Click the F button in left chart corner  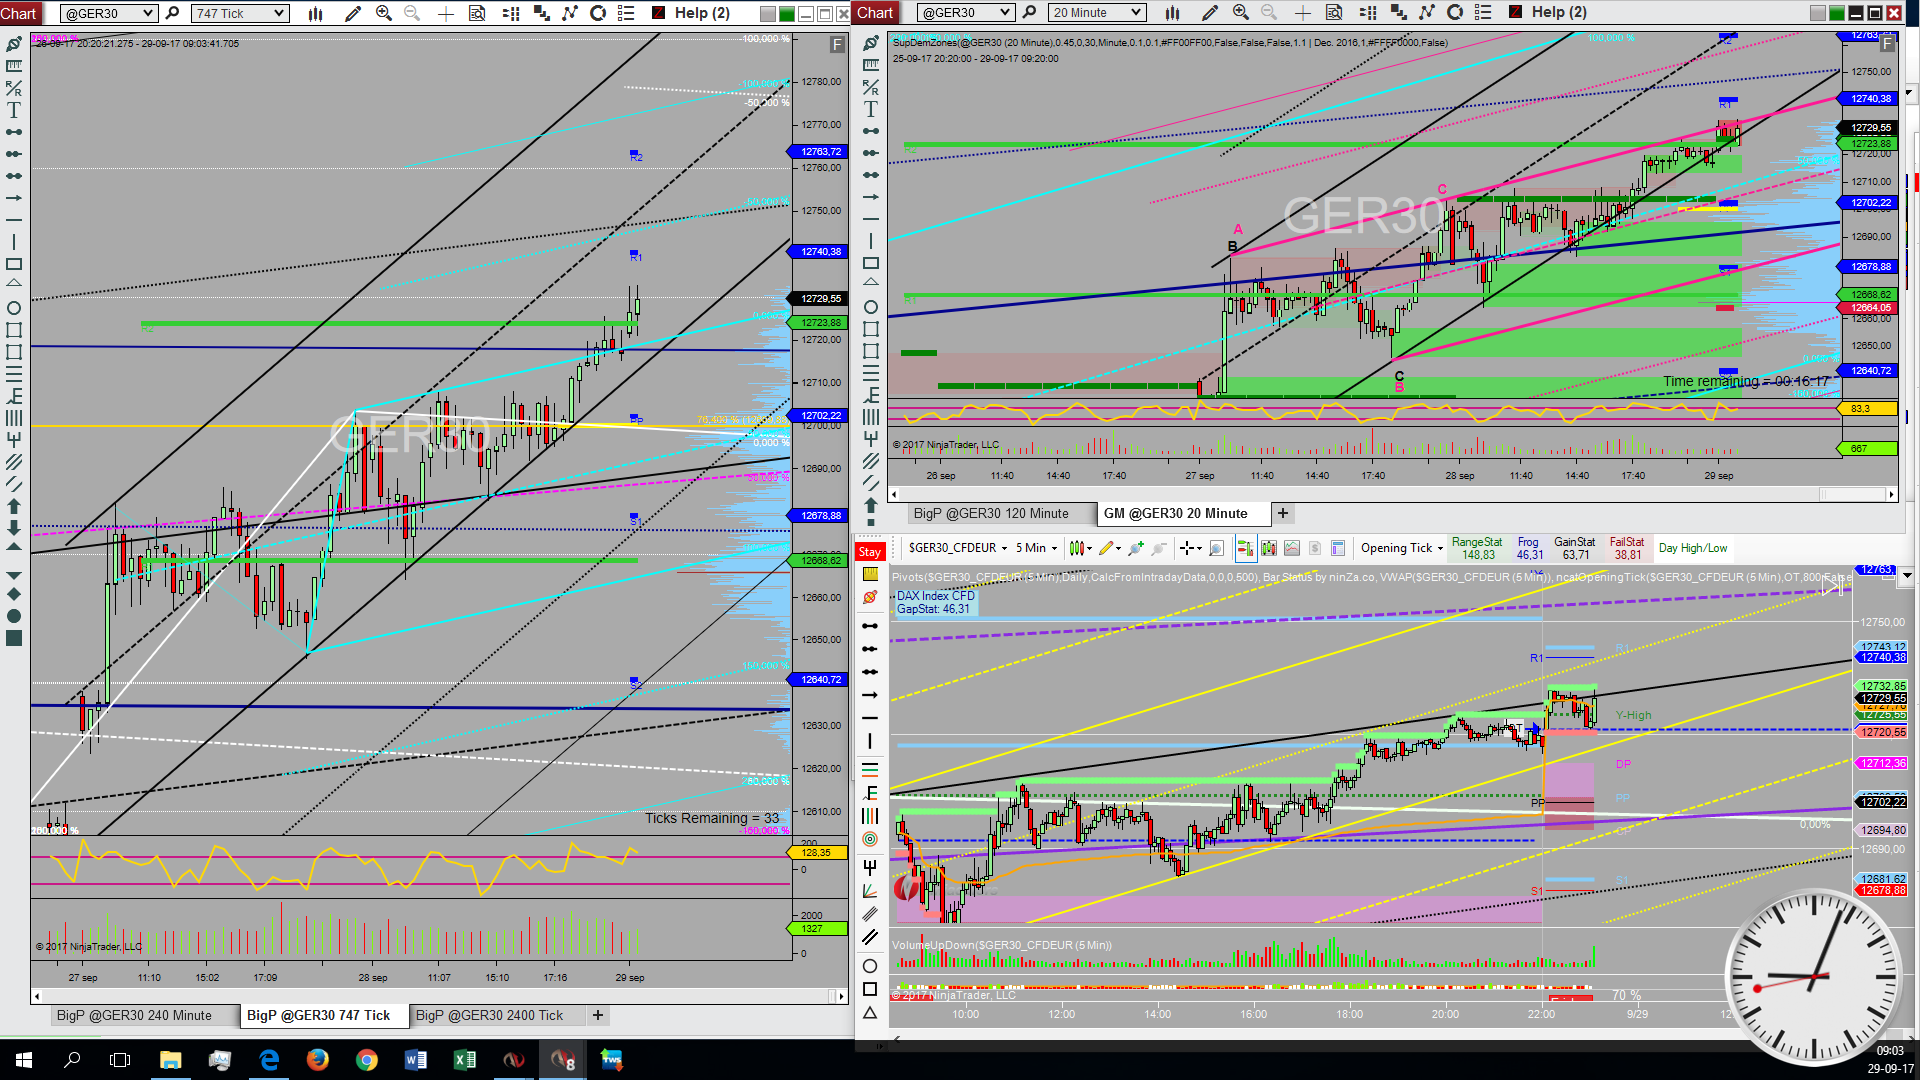click(837, 45)
